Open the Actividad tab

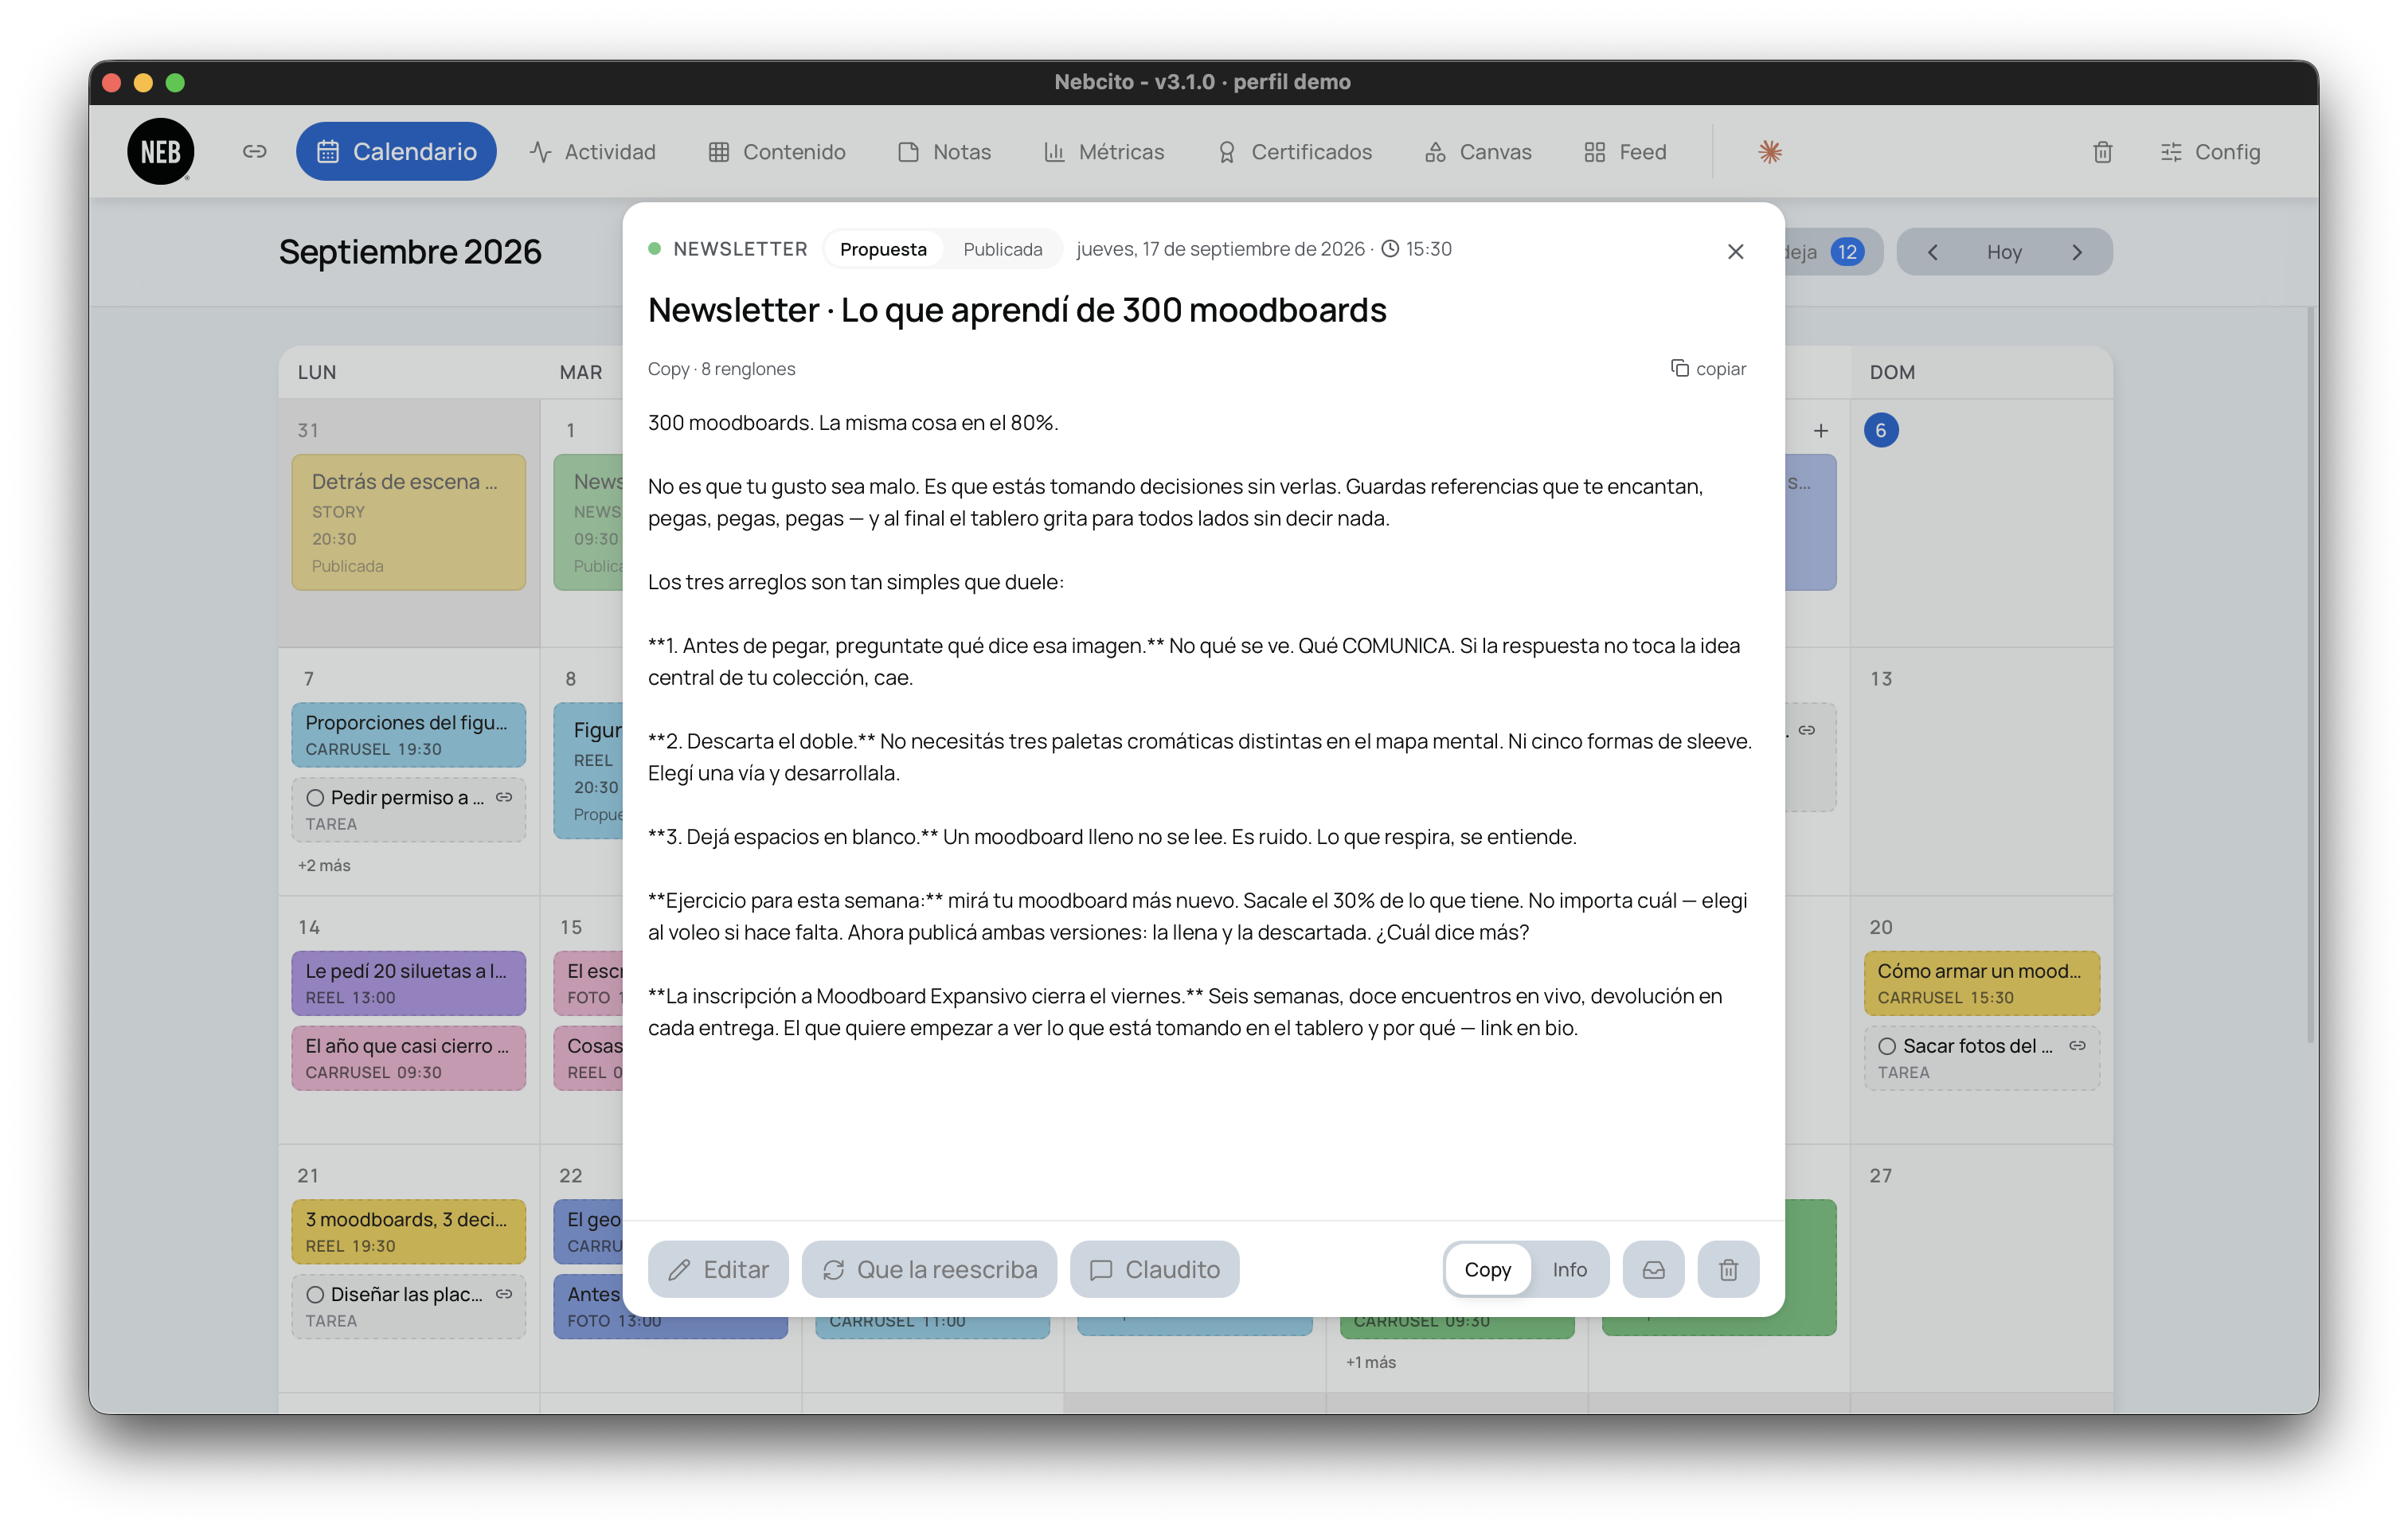tap(593, 152)
